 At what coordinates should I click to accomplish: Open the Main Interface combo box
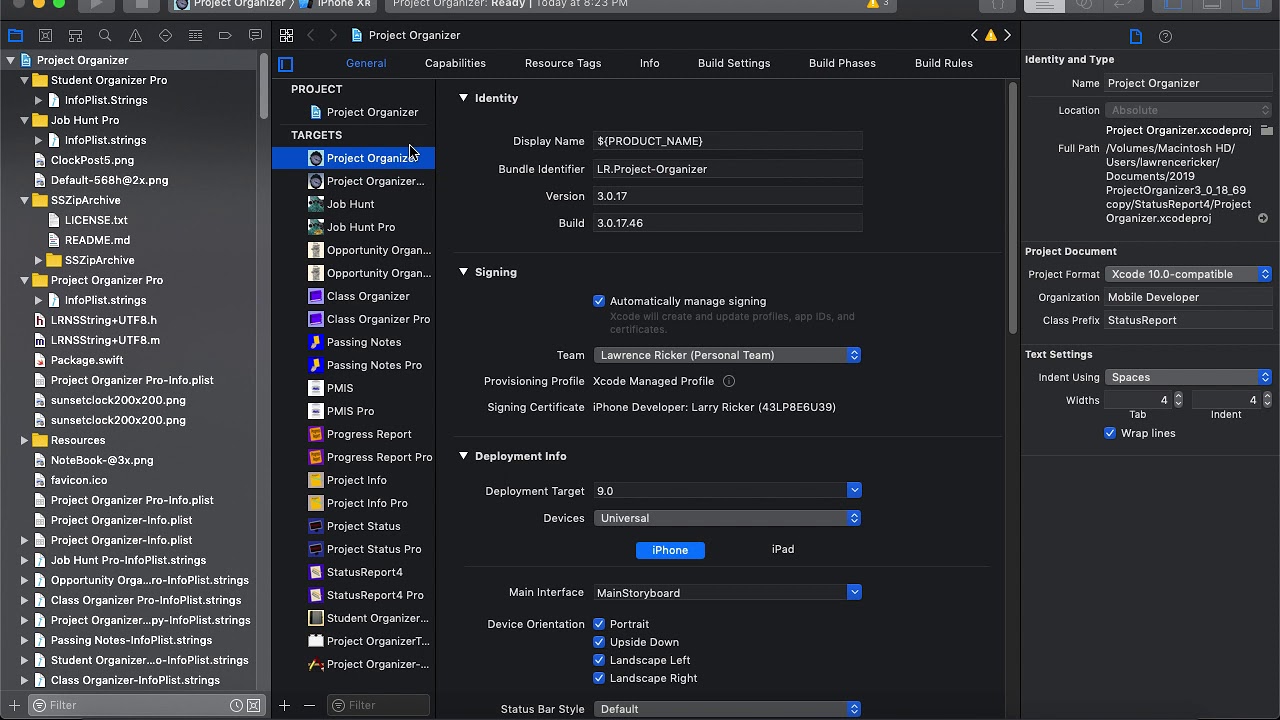coord(727,593)
